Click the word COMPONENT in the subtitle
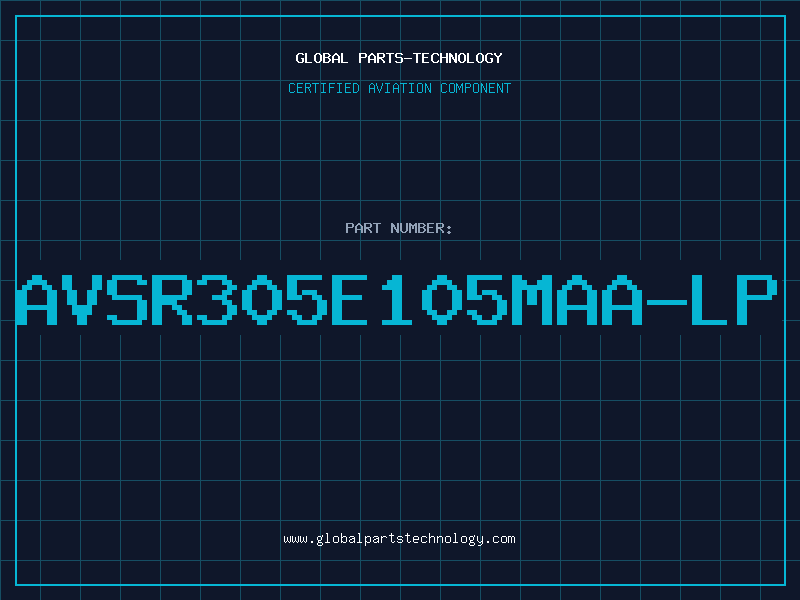Screen dimensions: 800x600 pos(476,88)
